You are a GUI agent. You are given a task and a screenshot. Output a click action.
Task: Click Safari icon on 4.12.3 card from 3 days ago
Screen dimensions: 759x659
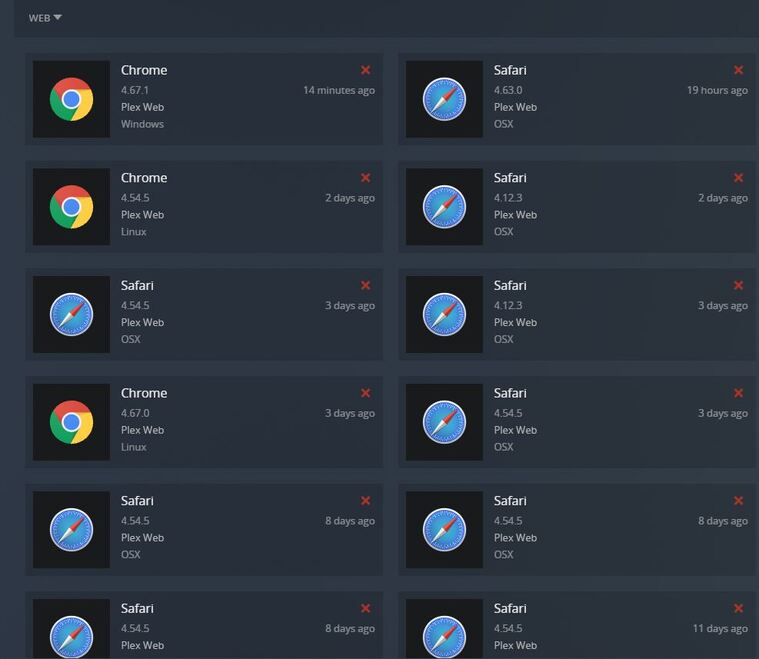(444, 315)
